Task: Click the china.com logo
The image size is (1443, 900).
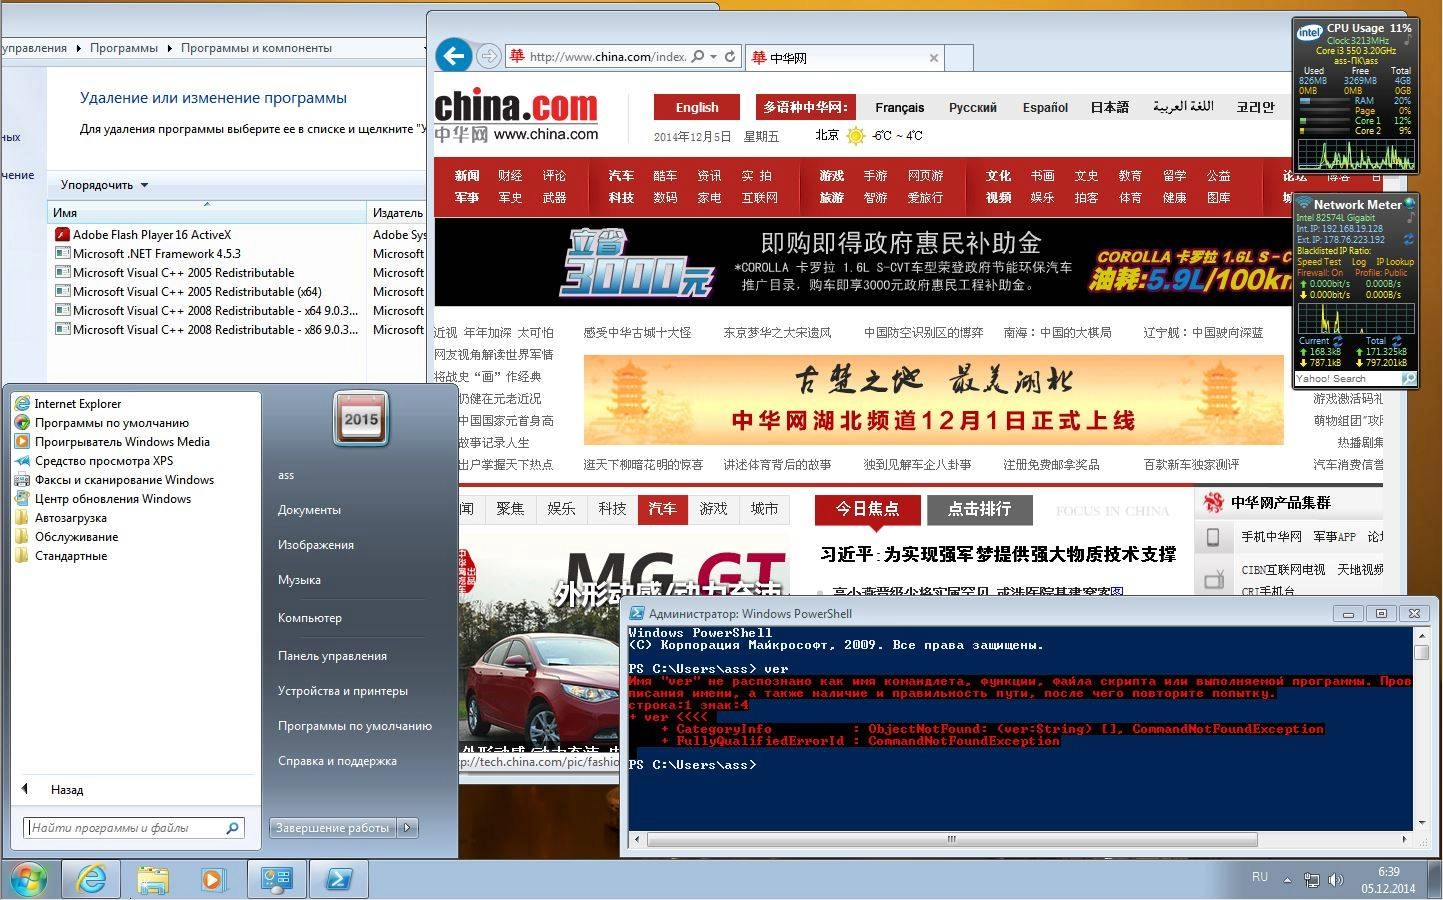Action: pyautogui.click(x=516, y=115)
